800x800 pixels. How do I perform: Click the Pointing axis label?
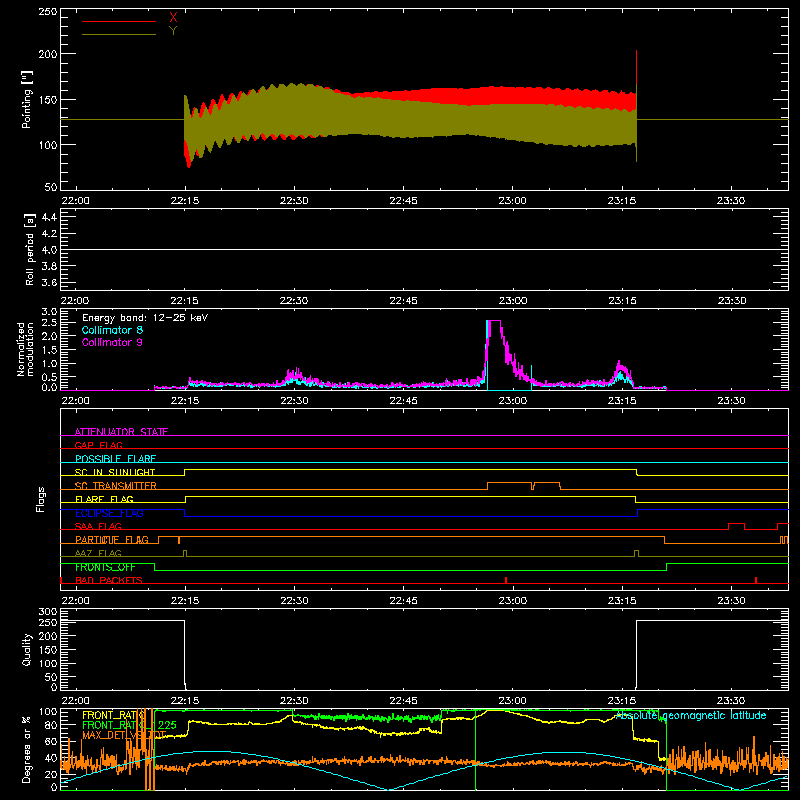[27, 99]
